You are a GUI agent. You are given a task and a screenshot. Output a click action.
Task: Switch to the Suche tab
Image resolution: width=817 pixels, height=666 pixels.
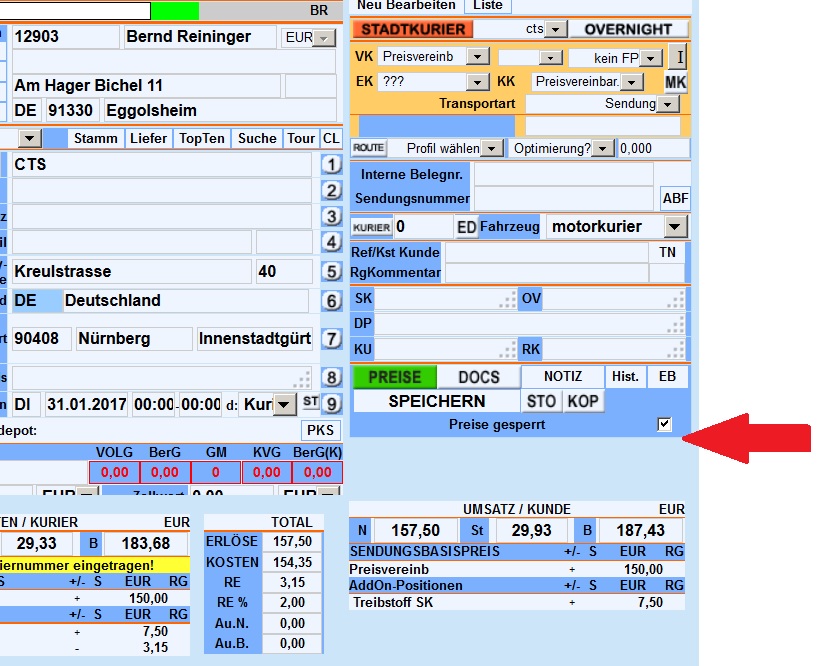tap(257, 139)
